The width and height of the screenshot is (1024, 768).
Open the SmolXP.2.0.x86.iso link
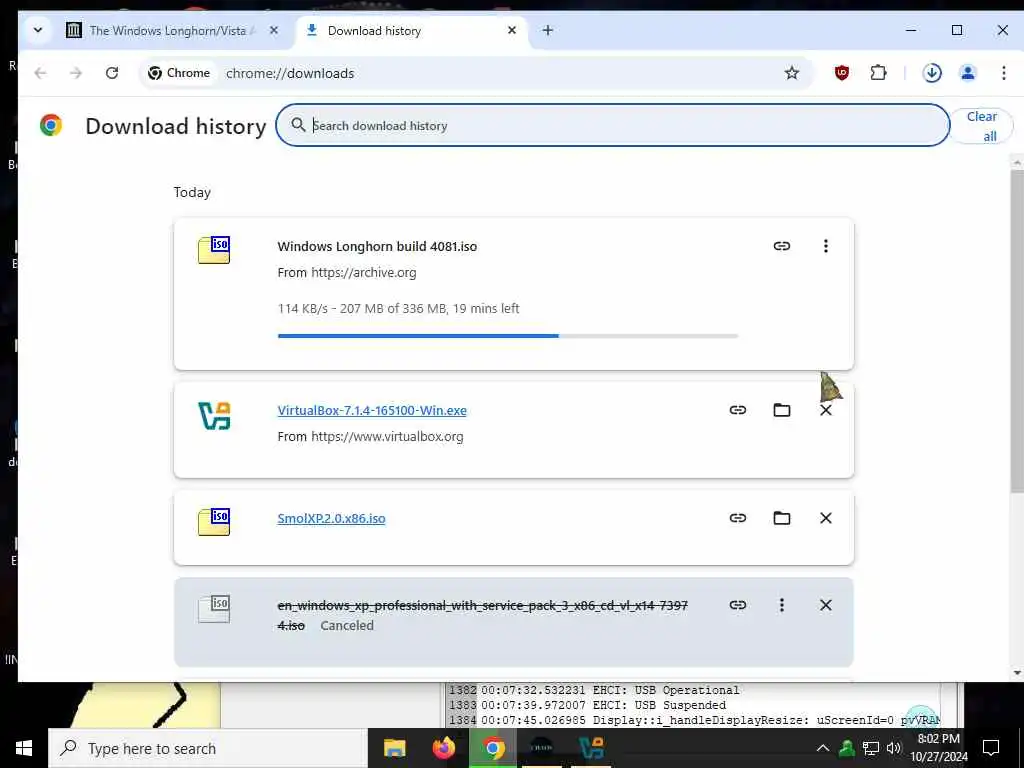coord(331,519)
